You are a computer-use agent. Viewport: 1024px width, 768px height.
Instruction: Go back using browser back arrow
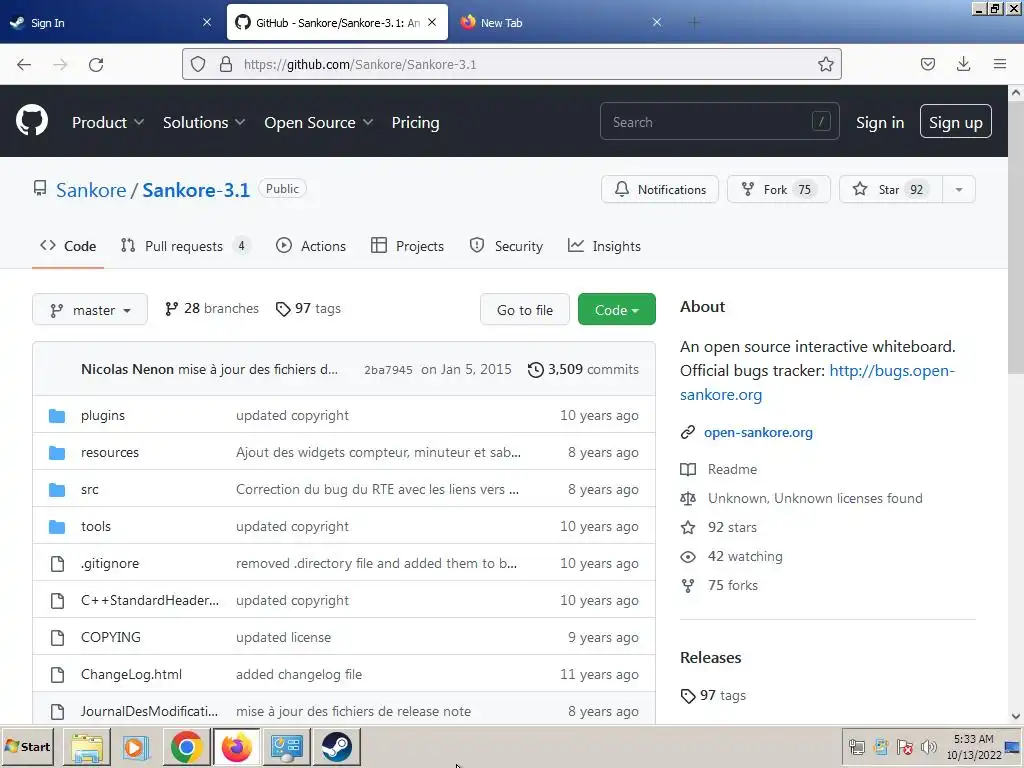(24, 64)
